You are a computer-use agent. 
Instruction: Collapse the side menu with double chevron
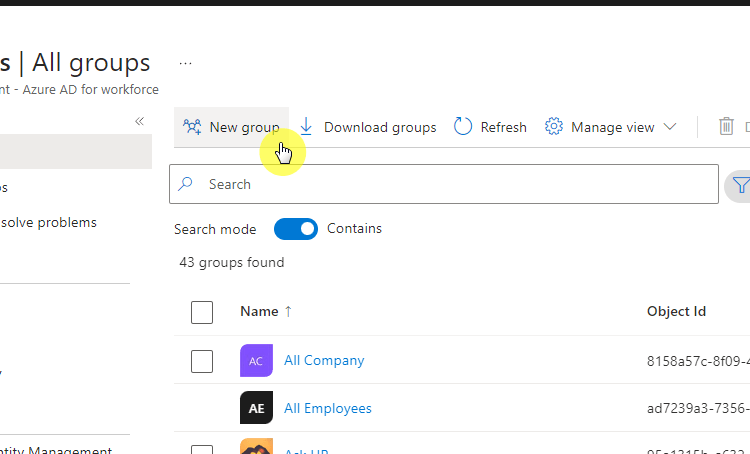click(x=139, y=121)
